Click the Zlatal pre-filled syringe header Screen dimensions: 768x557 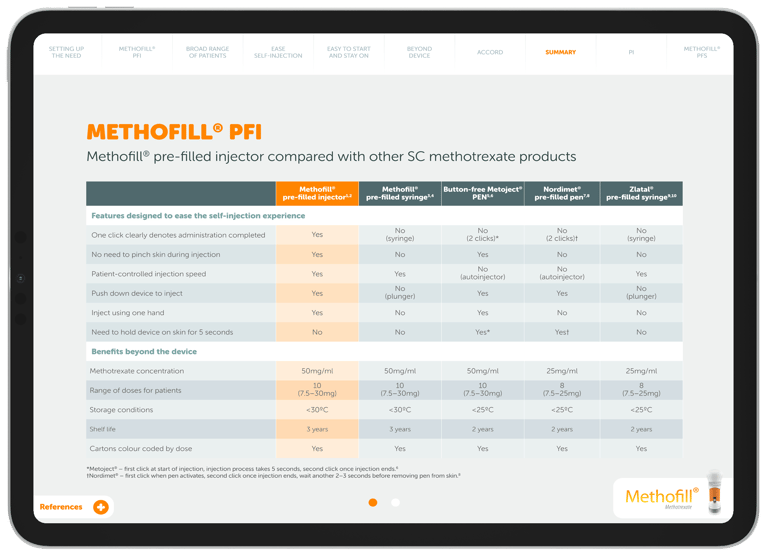point(642,194)
